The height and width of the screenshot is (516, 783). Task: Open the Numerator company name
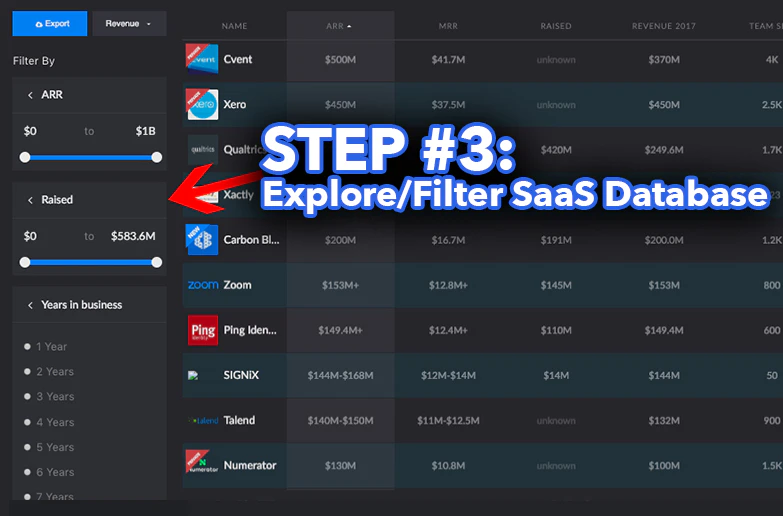point(250,466)
